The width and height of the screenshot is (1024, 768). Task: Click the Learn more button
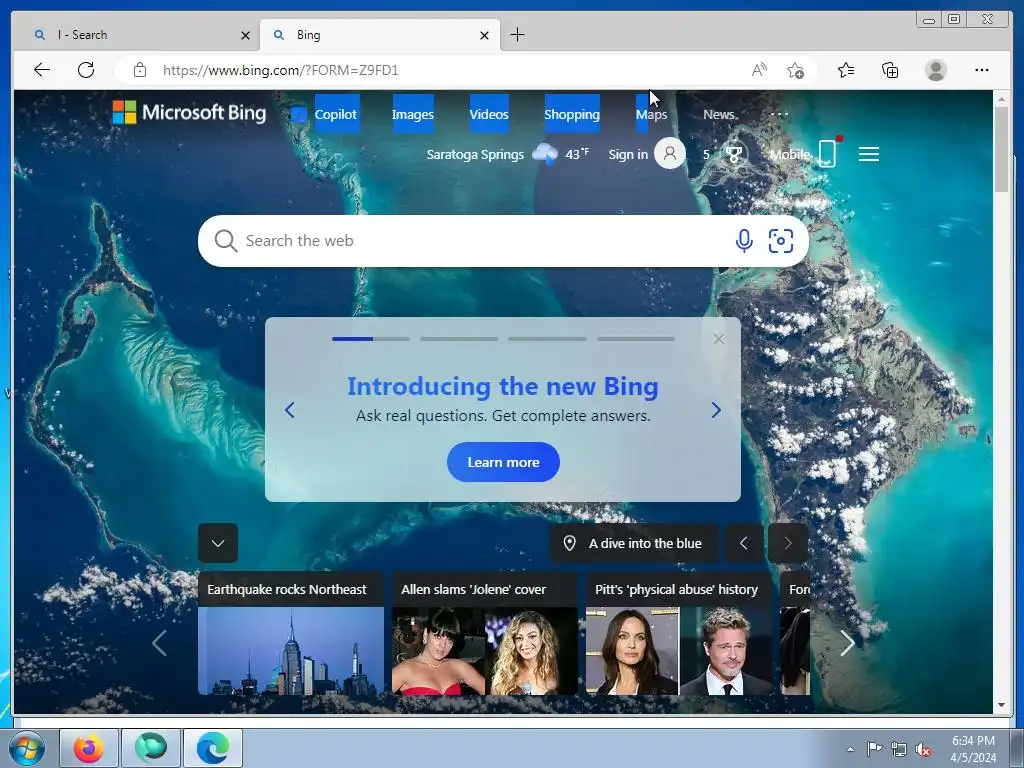pyautogui.click(x=504, y=462)
